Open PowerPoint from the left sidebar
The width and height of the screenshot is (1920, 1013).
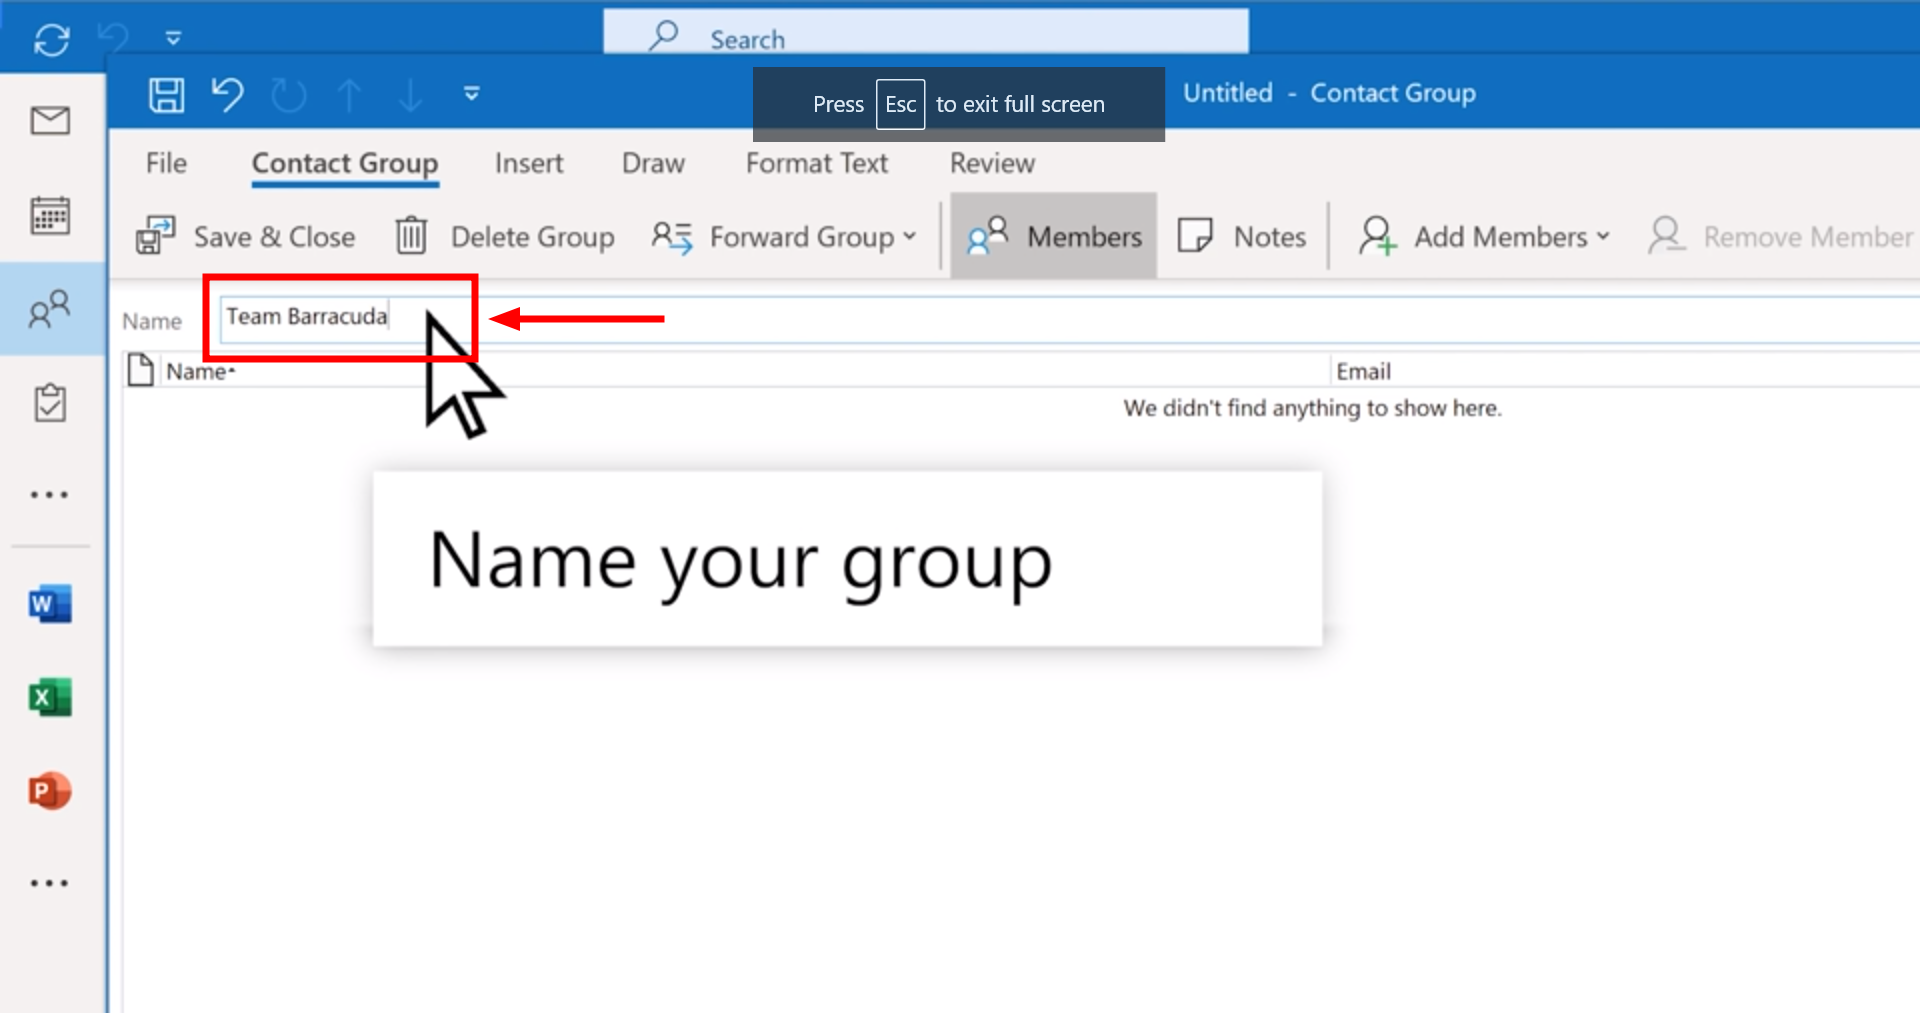click(x=51, y=791)
